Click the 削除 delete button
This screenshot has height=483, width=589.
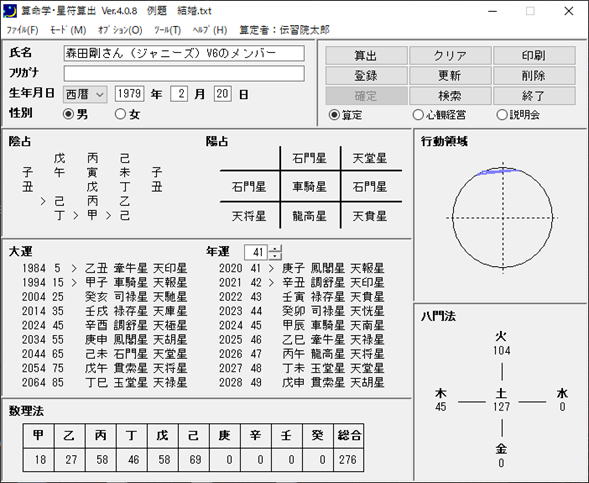point(534,75)
